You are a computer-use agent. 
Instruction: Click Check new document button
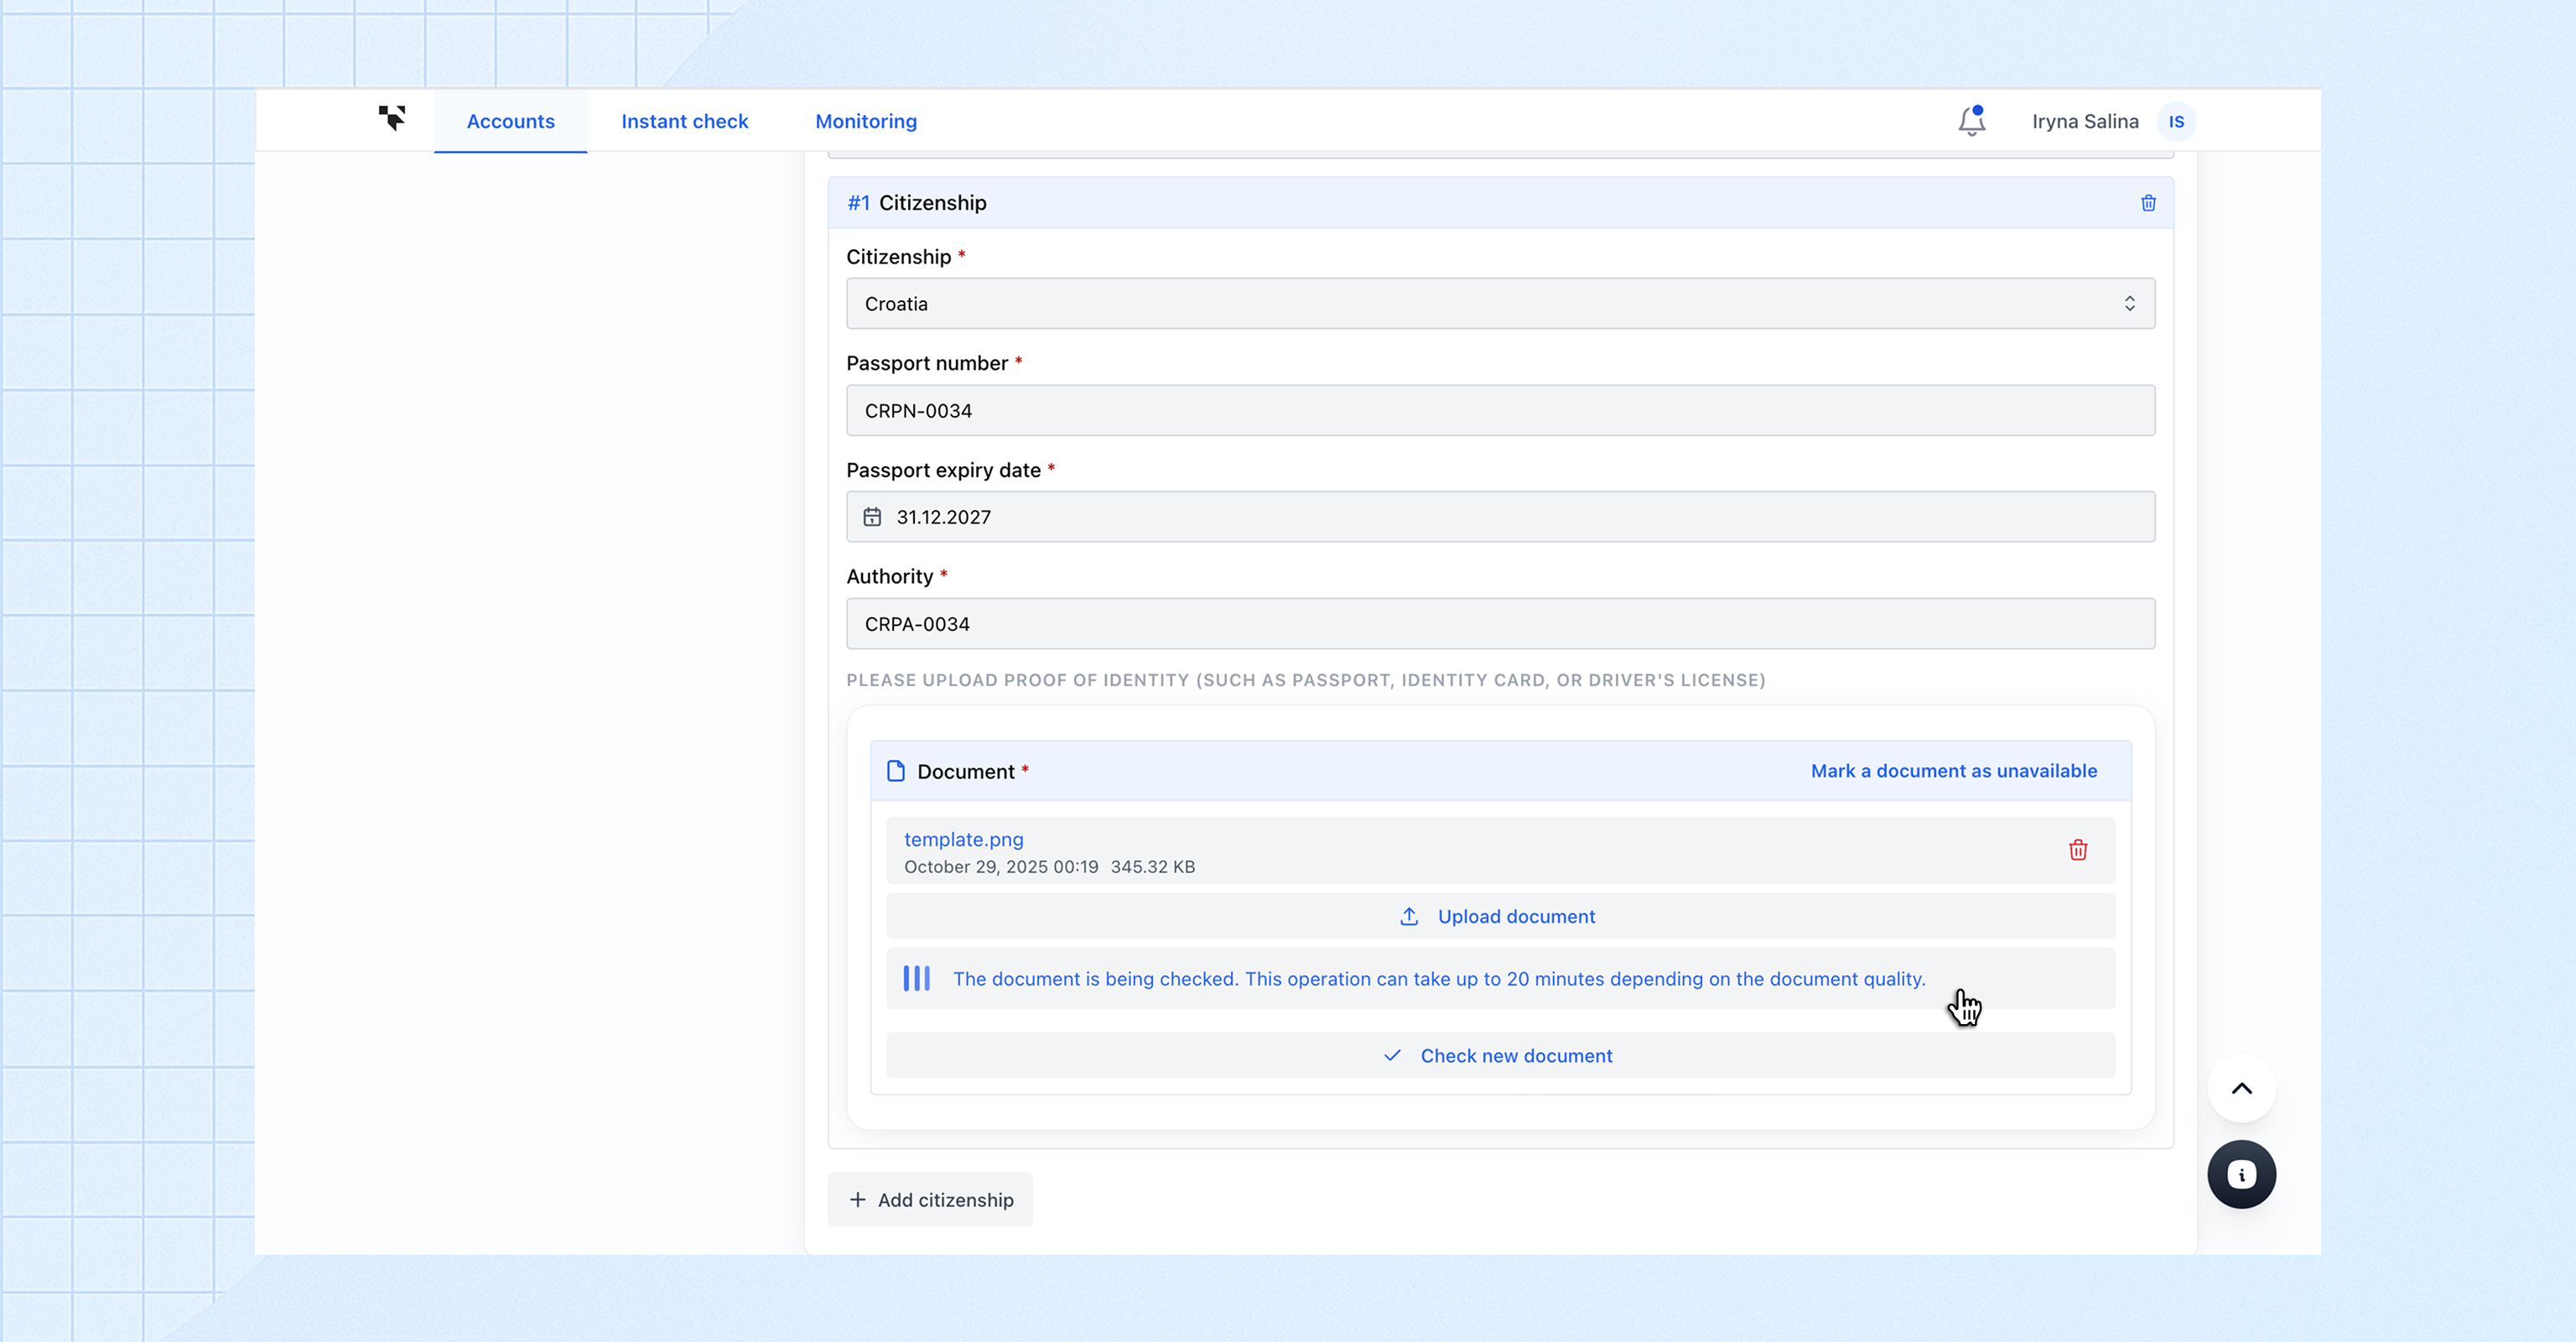coord(1500,1056)
